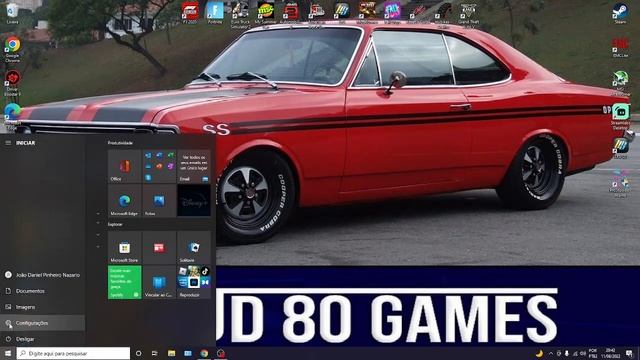Open the green Spotify tile
This screenshot has width=640, height=360.
tap(124, 282)
